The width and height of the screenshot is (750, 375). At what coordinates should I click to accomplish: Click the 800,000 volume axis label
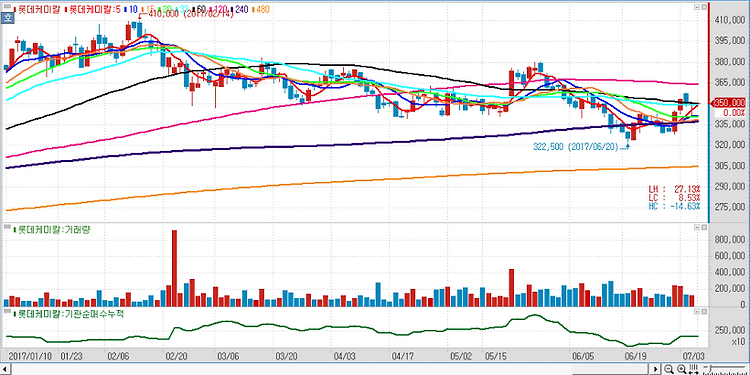tap(730, 239)
